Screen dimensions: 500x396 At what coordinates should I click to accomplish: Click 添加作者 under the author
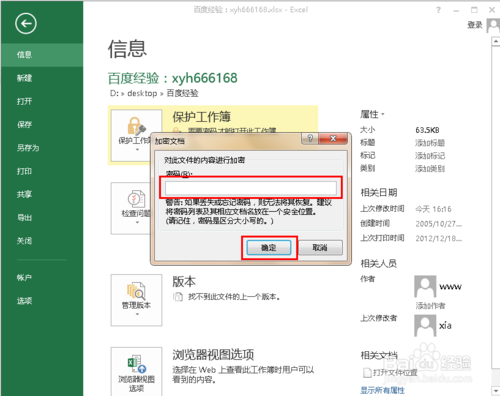430,305
